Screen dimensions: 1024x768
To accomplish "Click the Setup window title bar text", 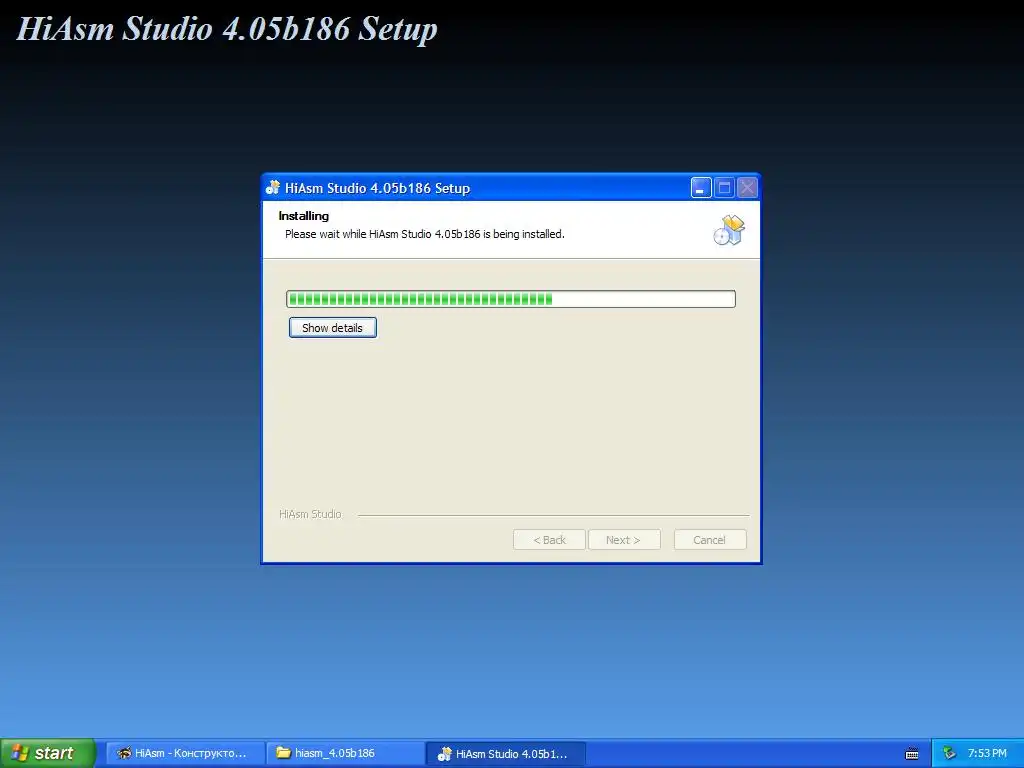I will [x=377, y=188].
